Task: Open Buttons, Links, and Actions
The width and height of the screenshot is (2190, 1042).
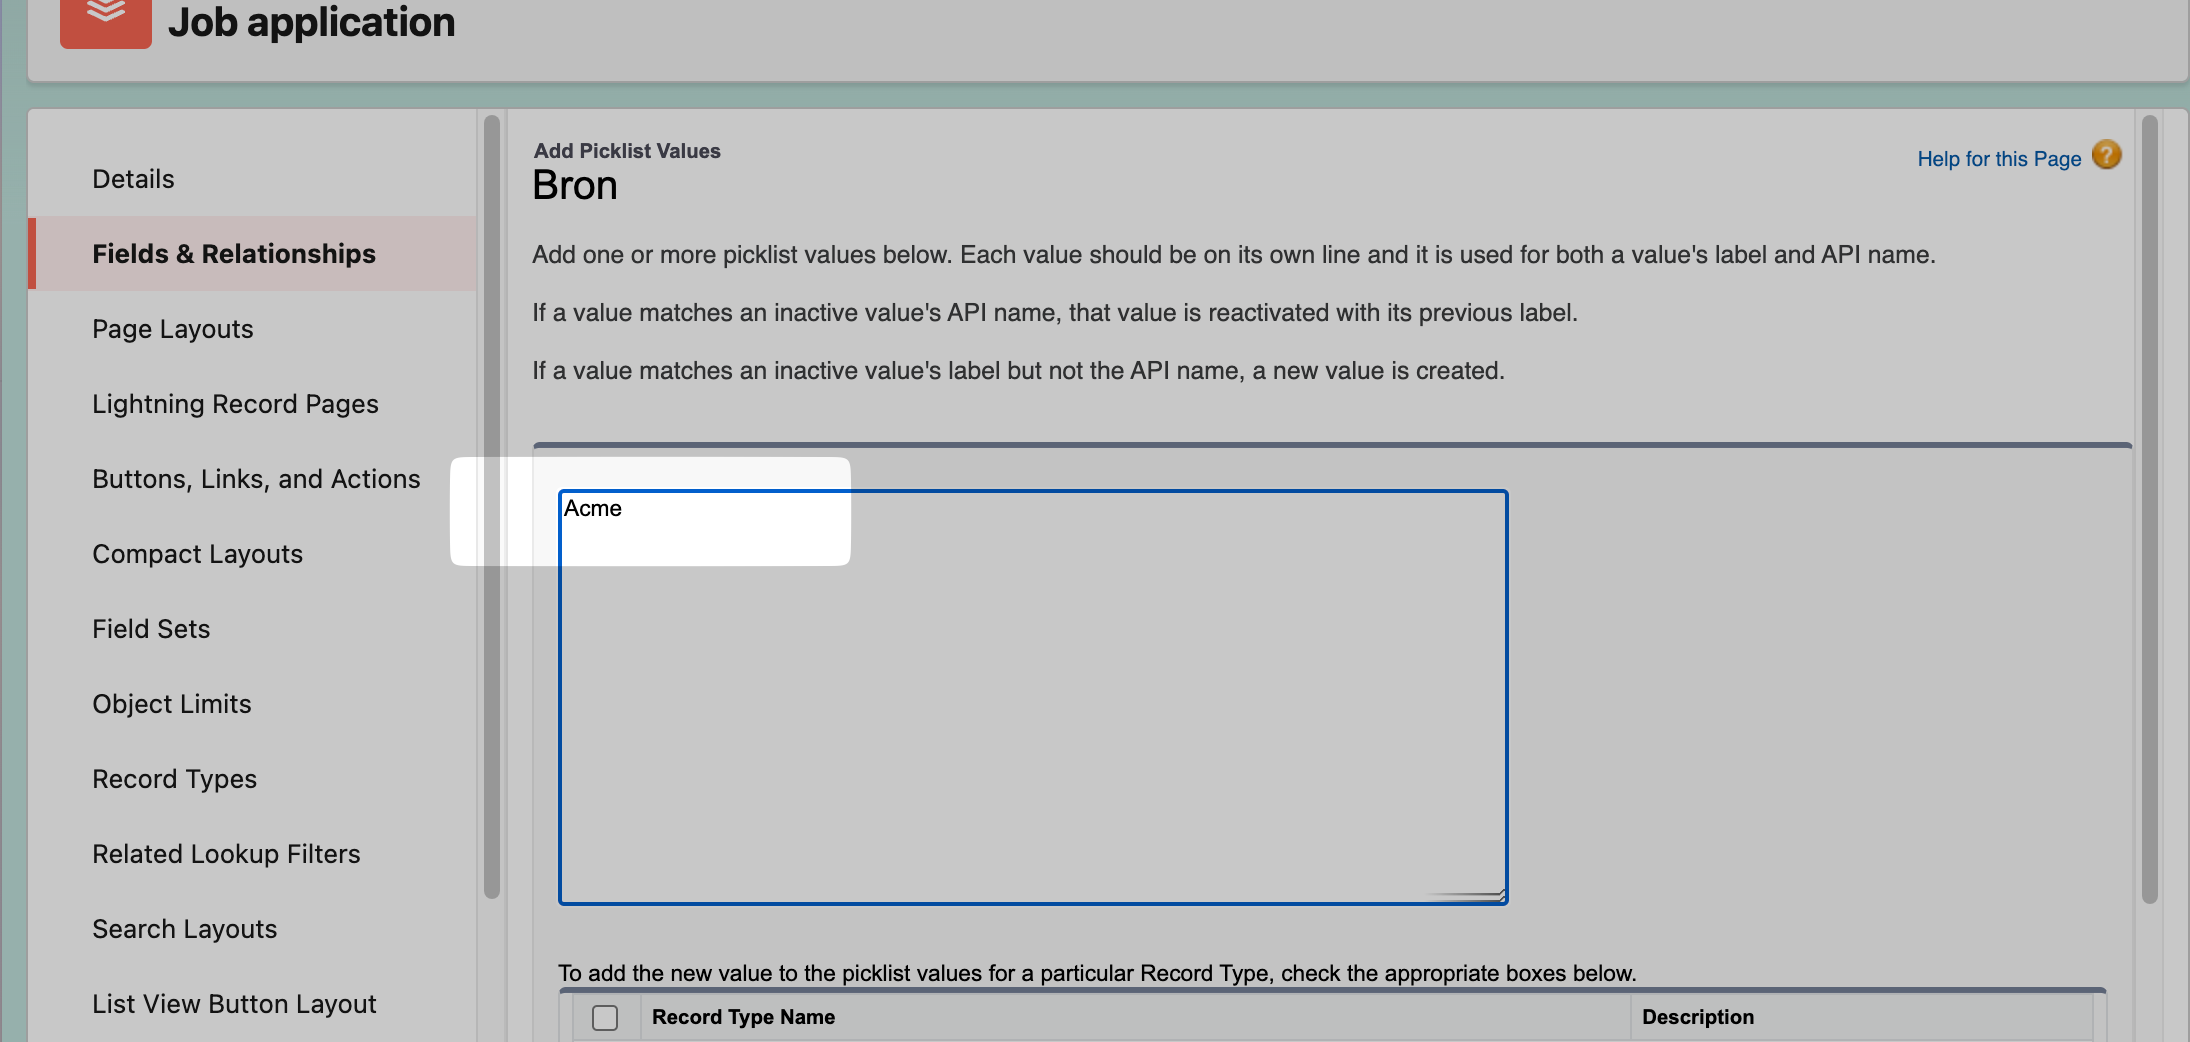Action: click(256, 479)
